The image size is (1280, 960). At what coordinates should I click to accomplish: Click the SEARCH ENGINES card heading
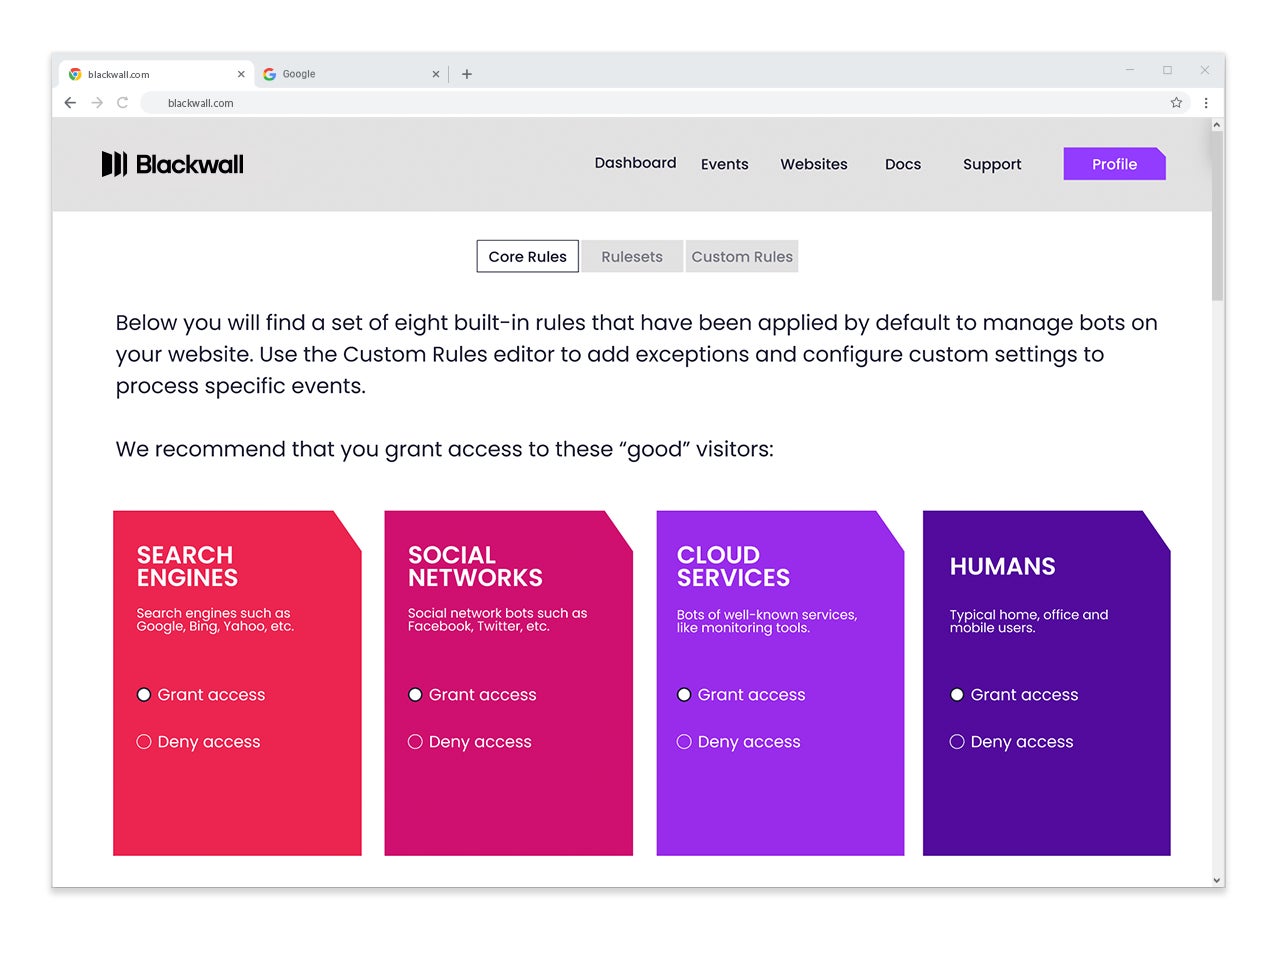[x=187, y=566]
